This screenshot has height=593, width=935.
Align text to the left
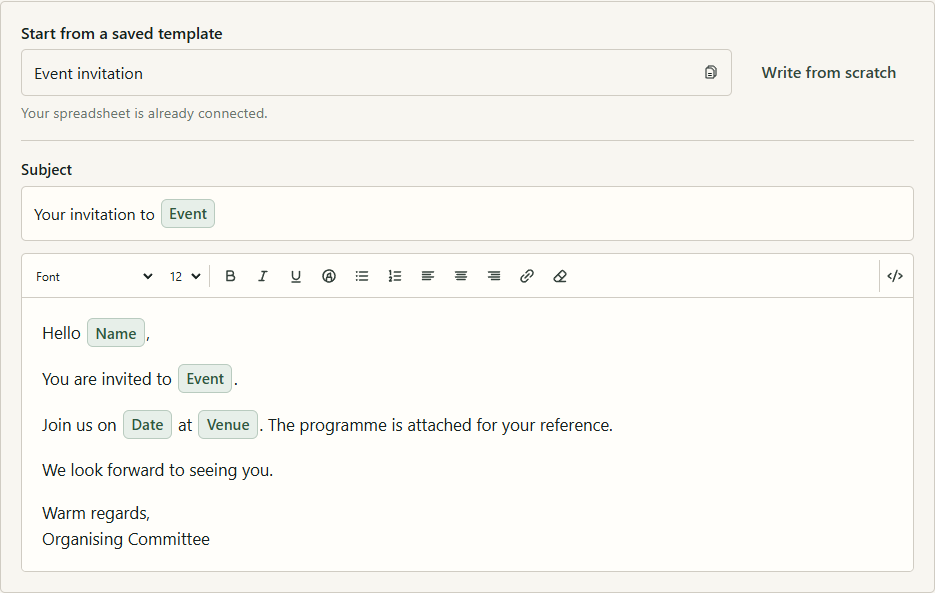(428, 276)
